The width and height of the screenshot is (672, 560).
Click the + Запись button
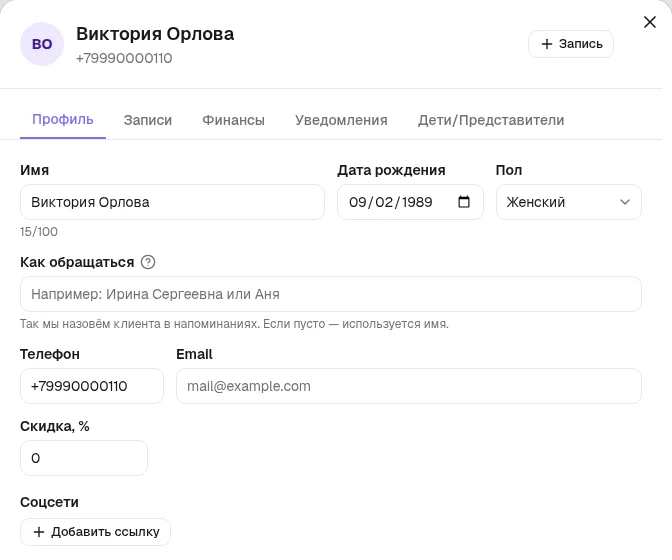570,44
